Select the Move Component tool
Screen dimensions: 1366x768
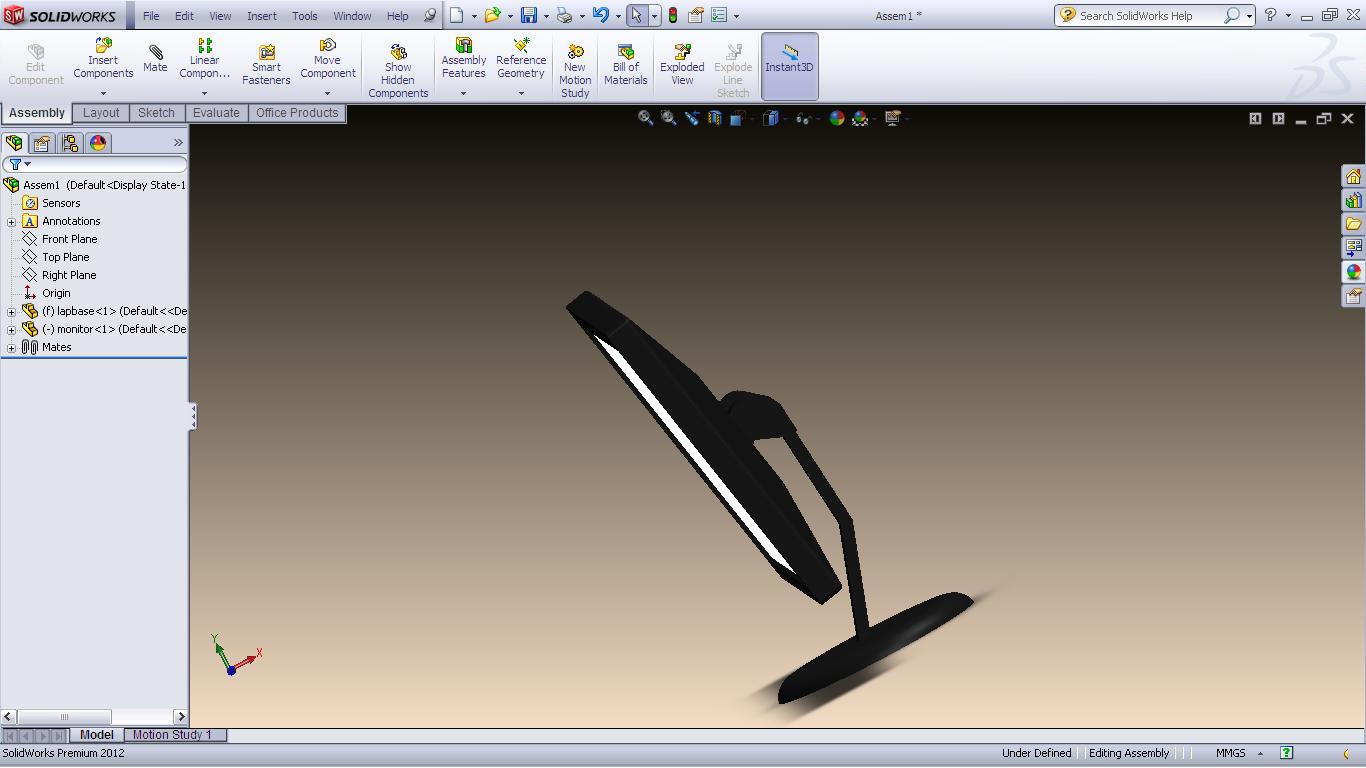(x=327, y=59)
